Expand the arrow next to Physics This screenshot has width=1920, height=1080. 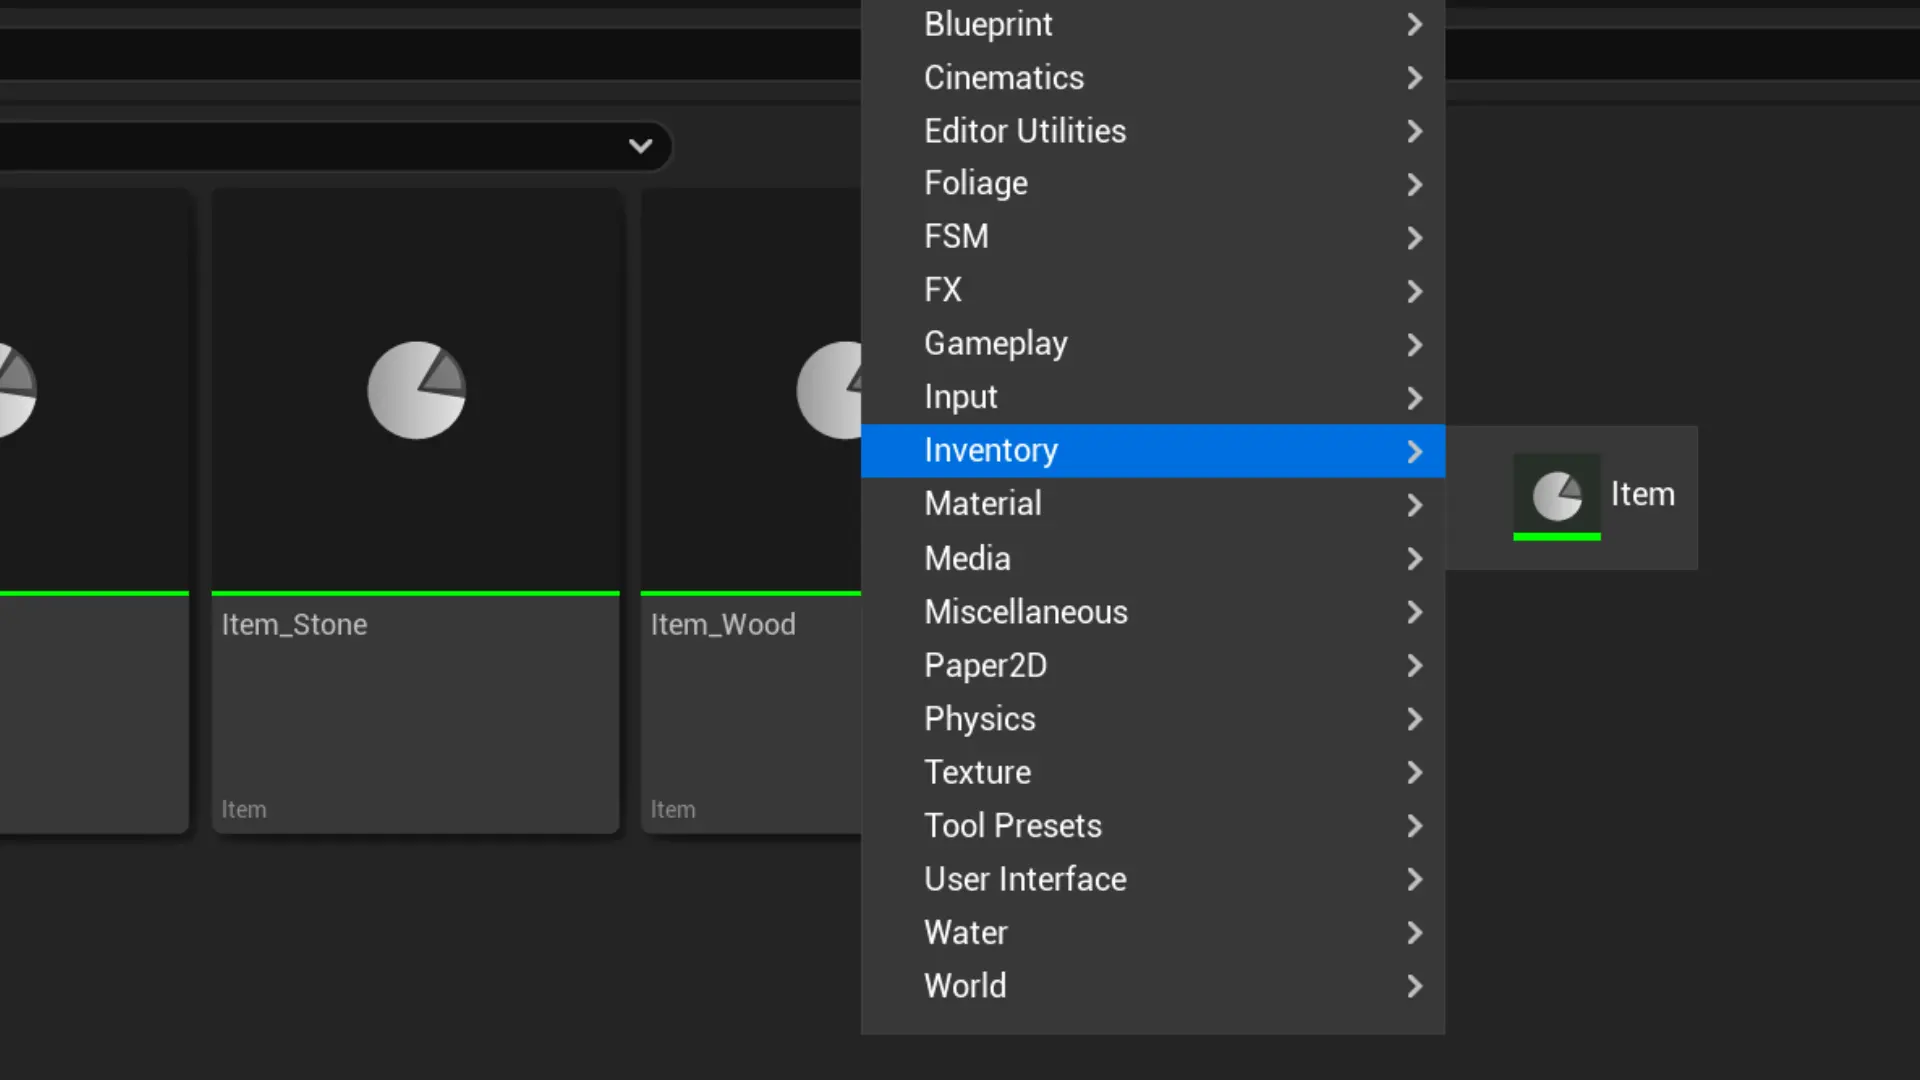1414,719
